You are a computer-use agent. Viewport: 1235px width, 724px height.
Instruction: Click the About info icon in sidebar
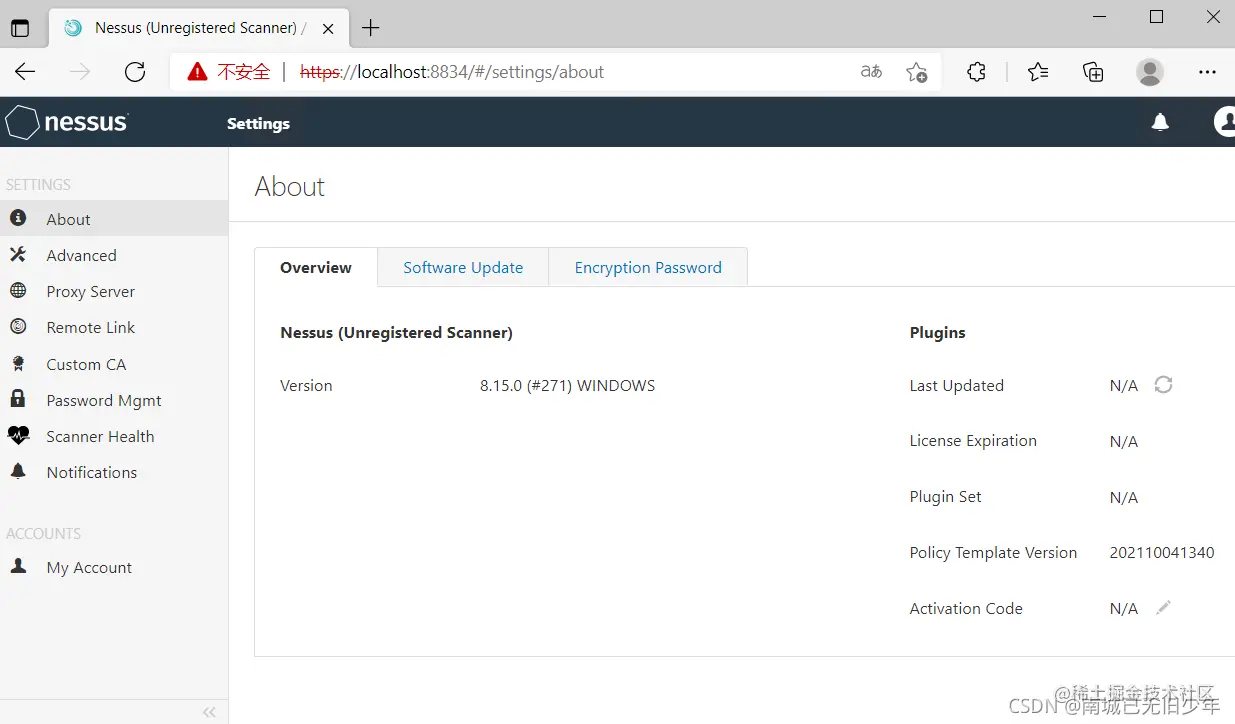18,218
